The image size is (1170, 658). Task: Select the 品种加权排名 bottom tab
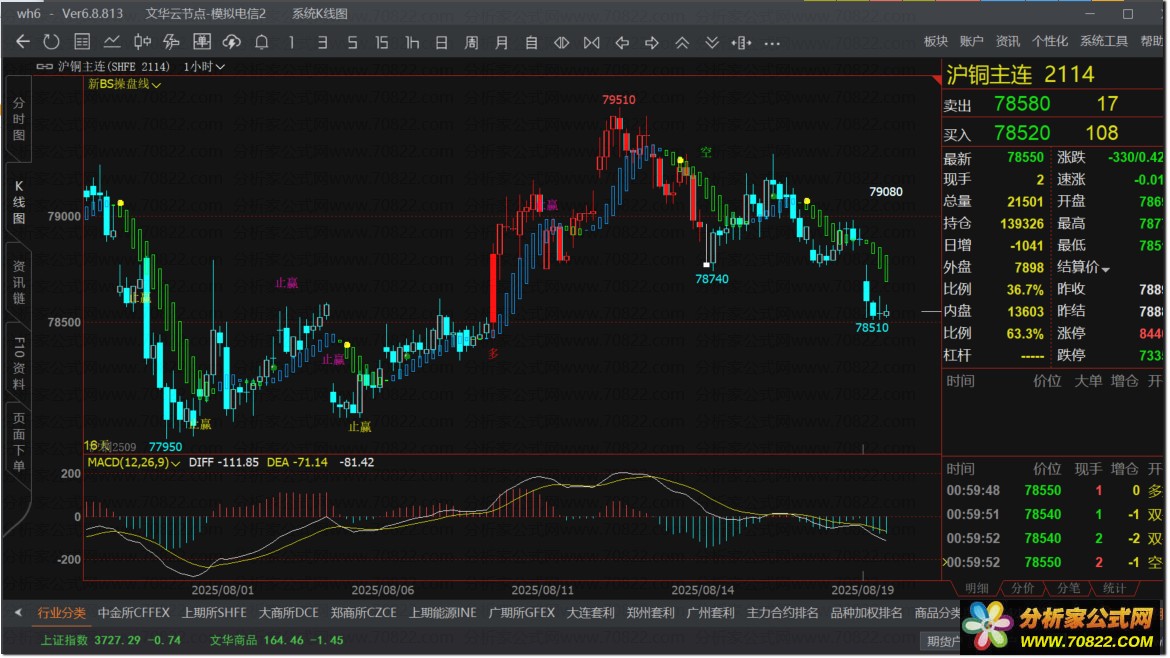[x=866, y=613]
